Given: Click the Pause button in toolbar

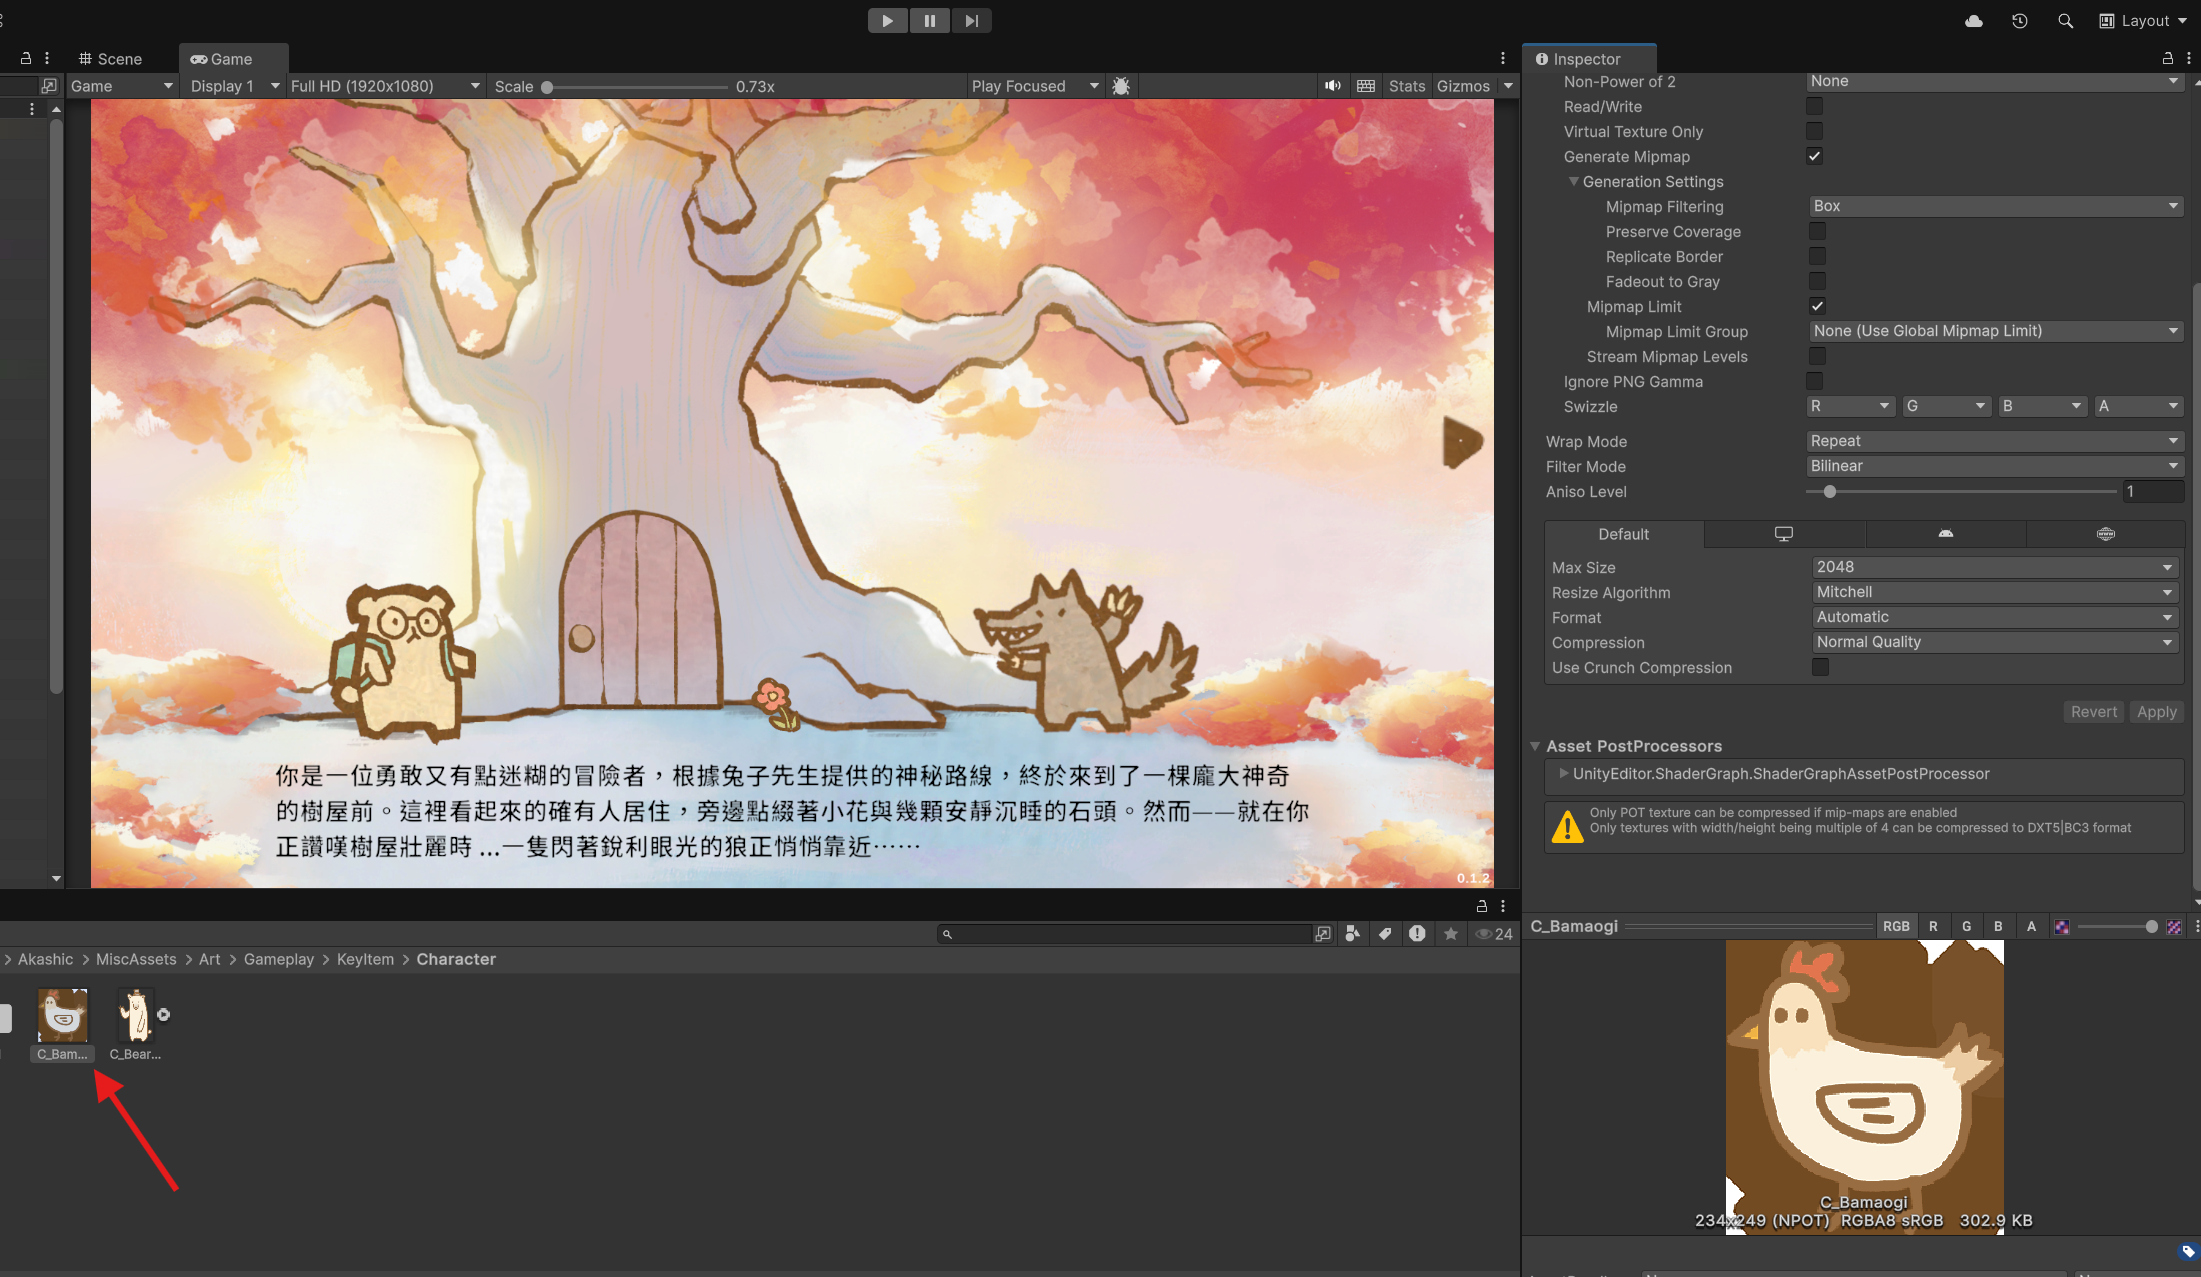Looking at the screenshot, I should coord(929,21).
